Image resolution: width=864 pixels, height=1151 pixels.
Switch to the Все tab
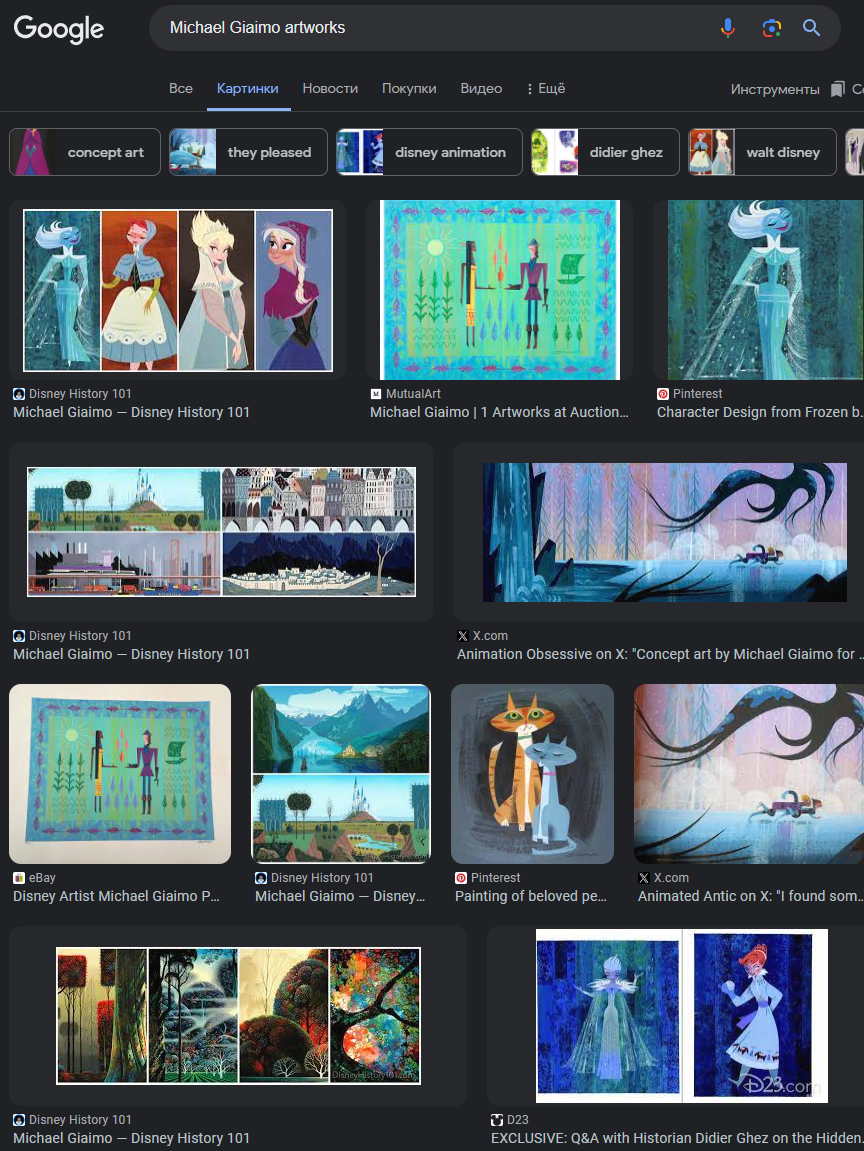(x=181, y=89)
